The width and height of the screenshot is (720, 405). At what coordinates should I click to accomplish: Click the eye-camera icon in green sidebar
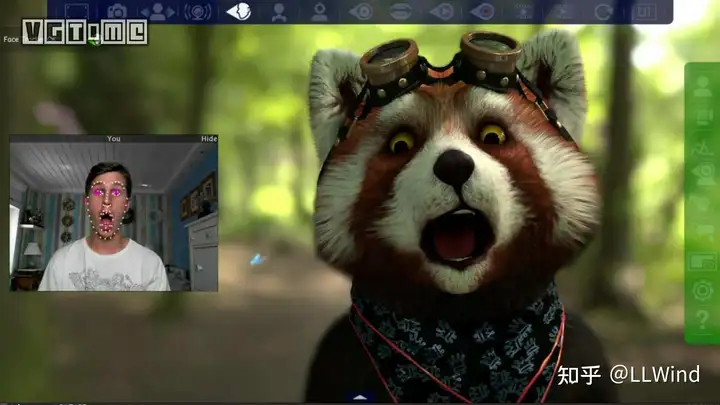(x=703, y=174)
